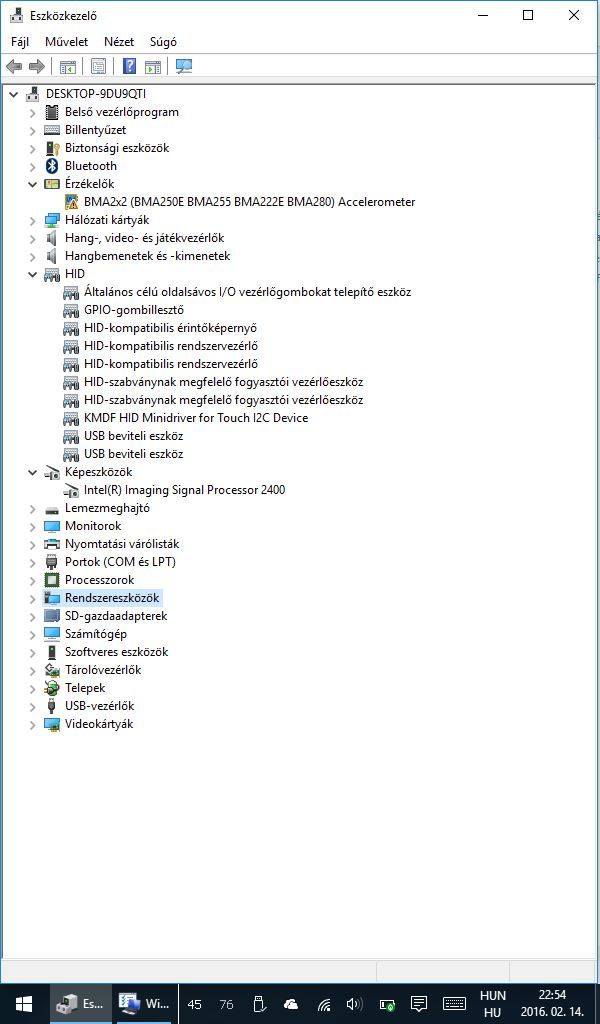Click the Back arrow toolbar icon
This screenshot has width=600, height=1024.
tap(14, 66)
